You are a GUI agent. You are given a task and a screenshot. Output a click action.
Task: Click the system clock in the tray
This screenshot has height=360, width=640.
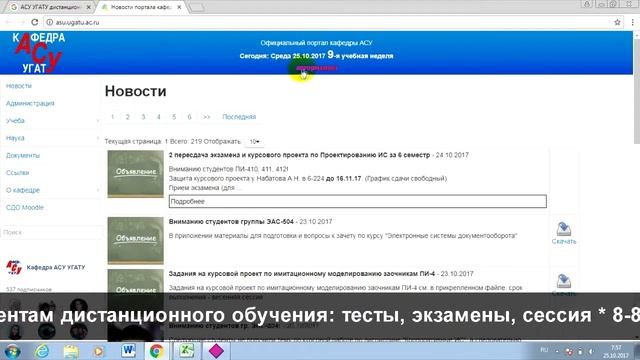click(616, 351)
